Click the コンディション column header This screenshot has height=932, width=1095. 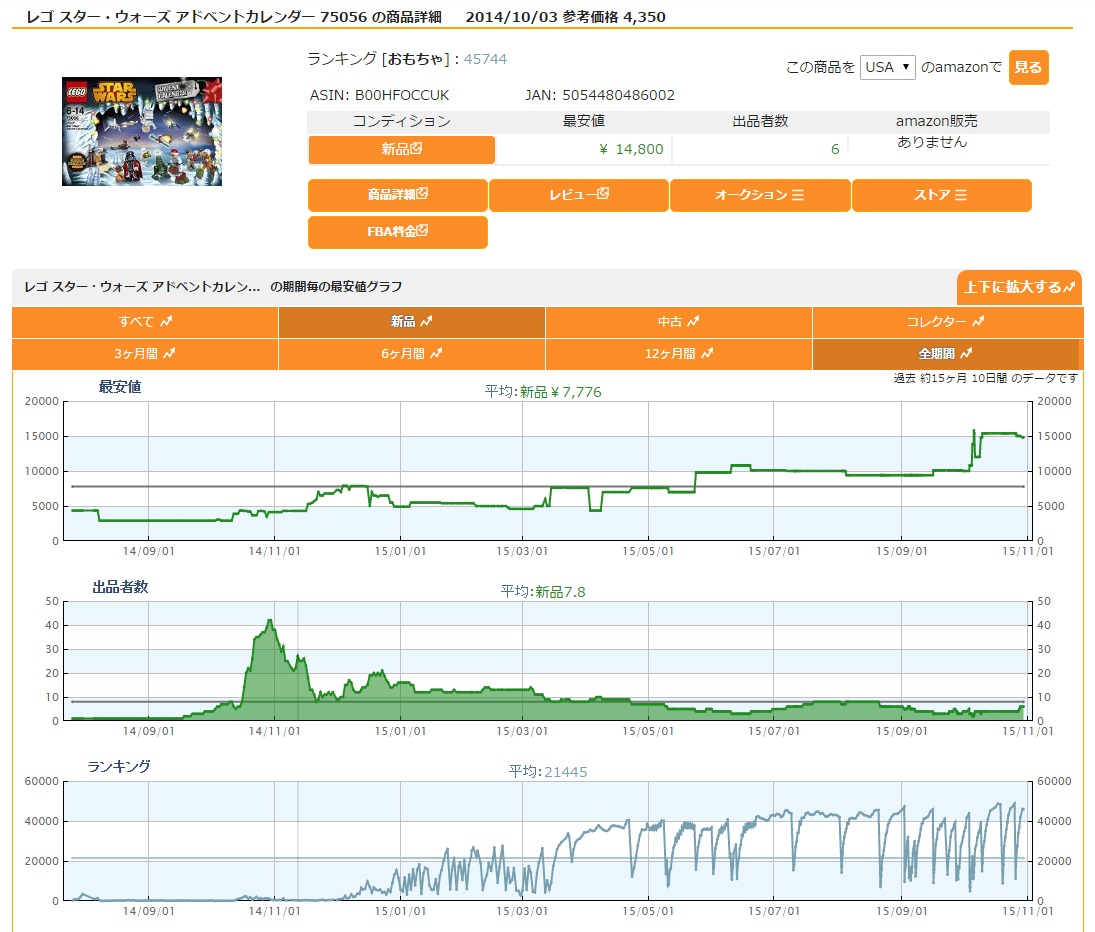tap(402, 121)
